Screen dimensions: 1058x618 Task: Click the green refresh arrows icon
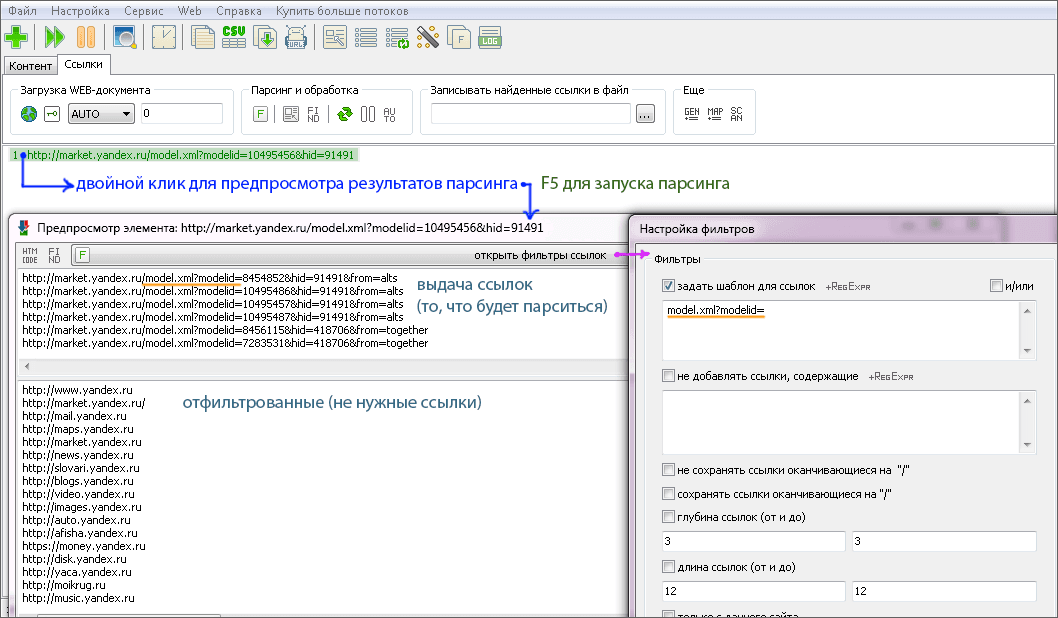coord(345,114)
